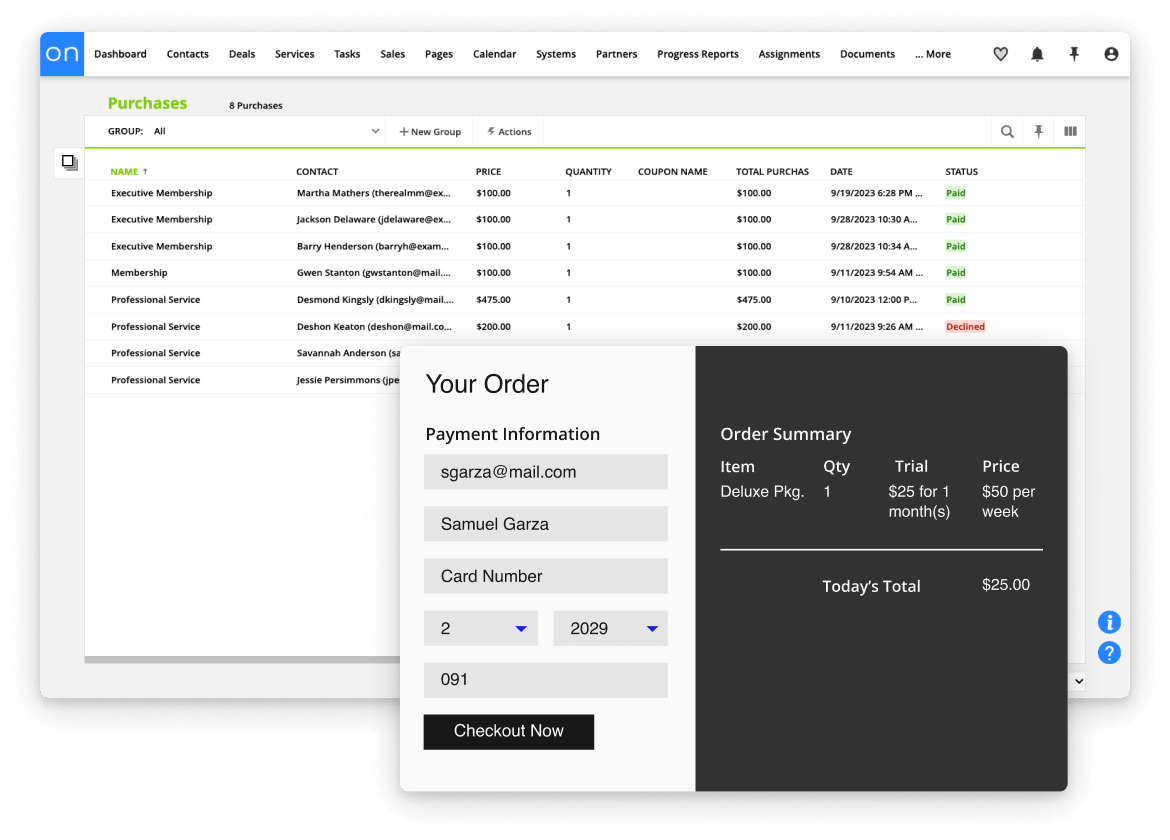Open the GROUP: All dropdown
The image size is (1170, 840).
pos(240,131)
